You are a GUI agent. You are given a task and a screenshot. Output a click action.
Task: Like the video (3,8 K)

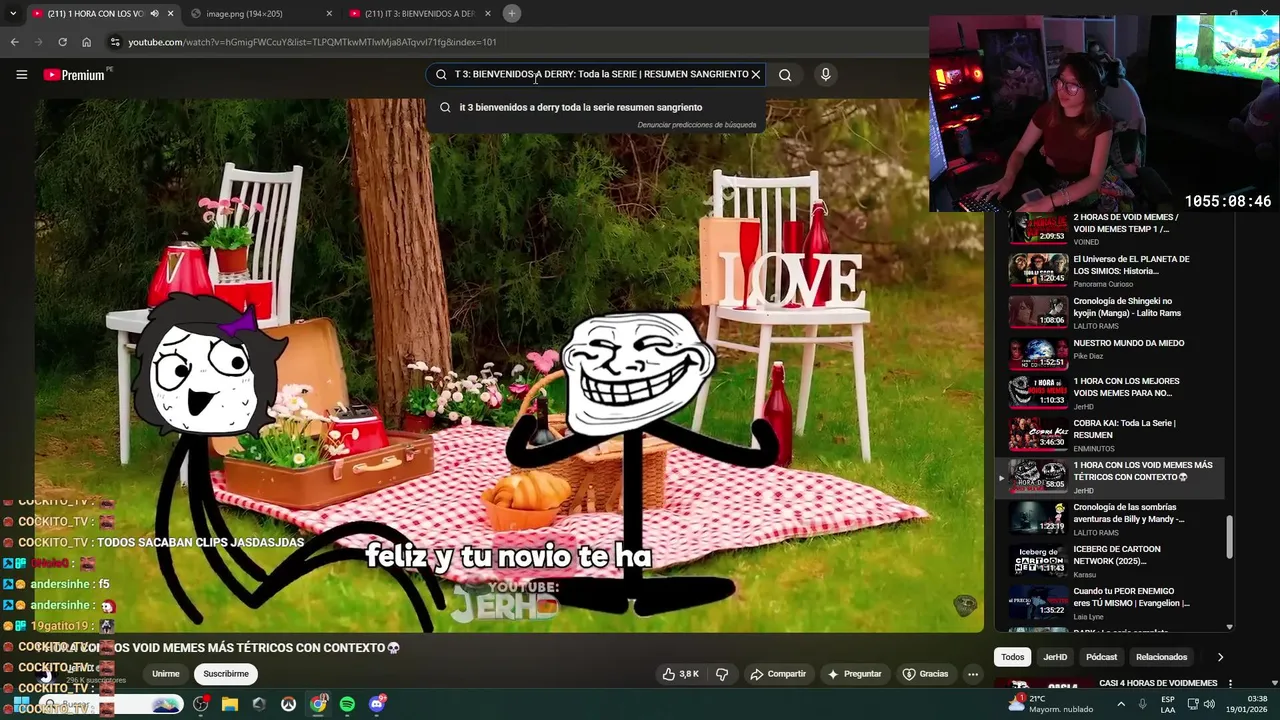coord(680,674)
